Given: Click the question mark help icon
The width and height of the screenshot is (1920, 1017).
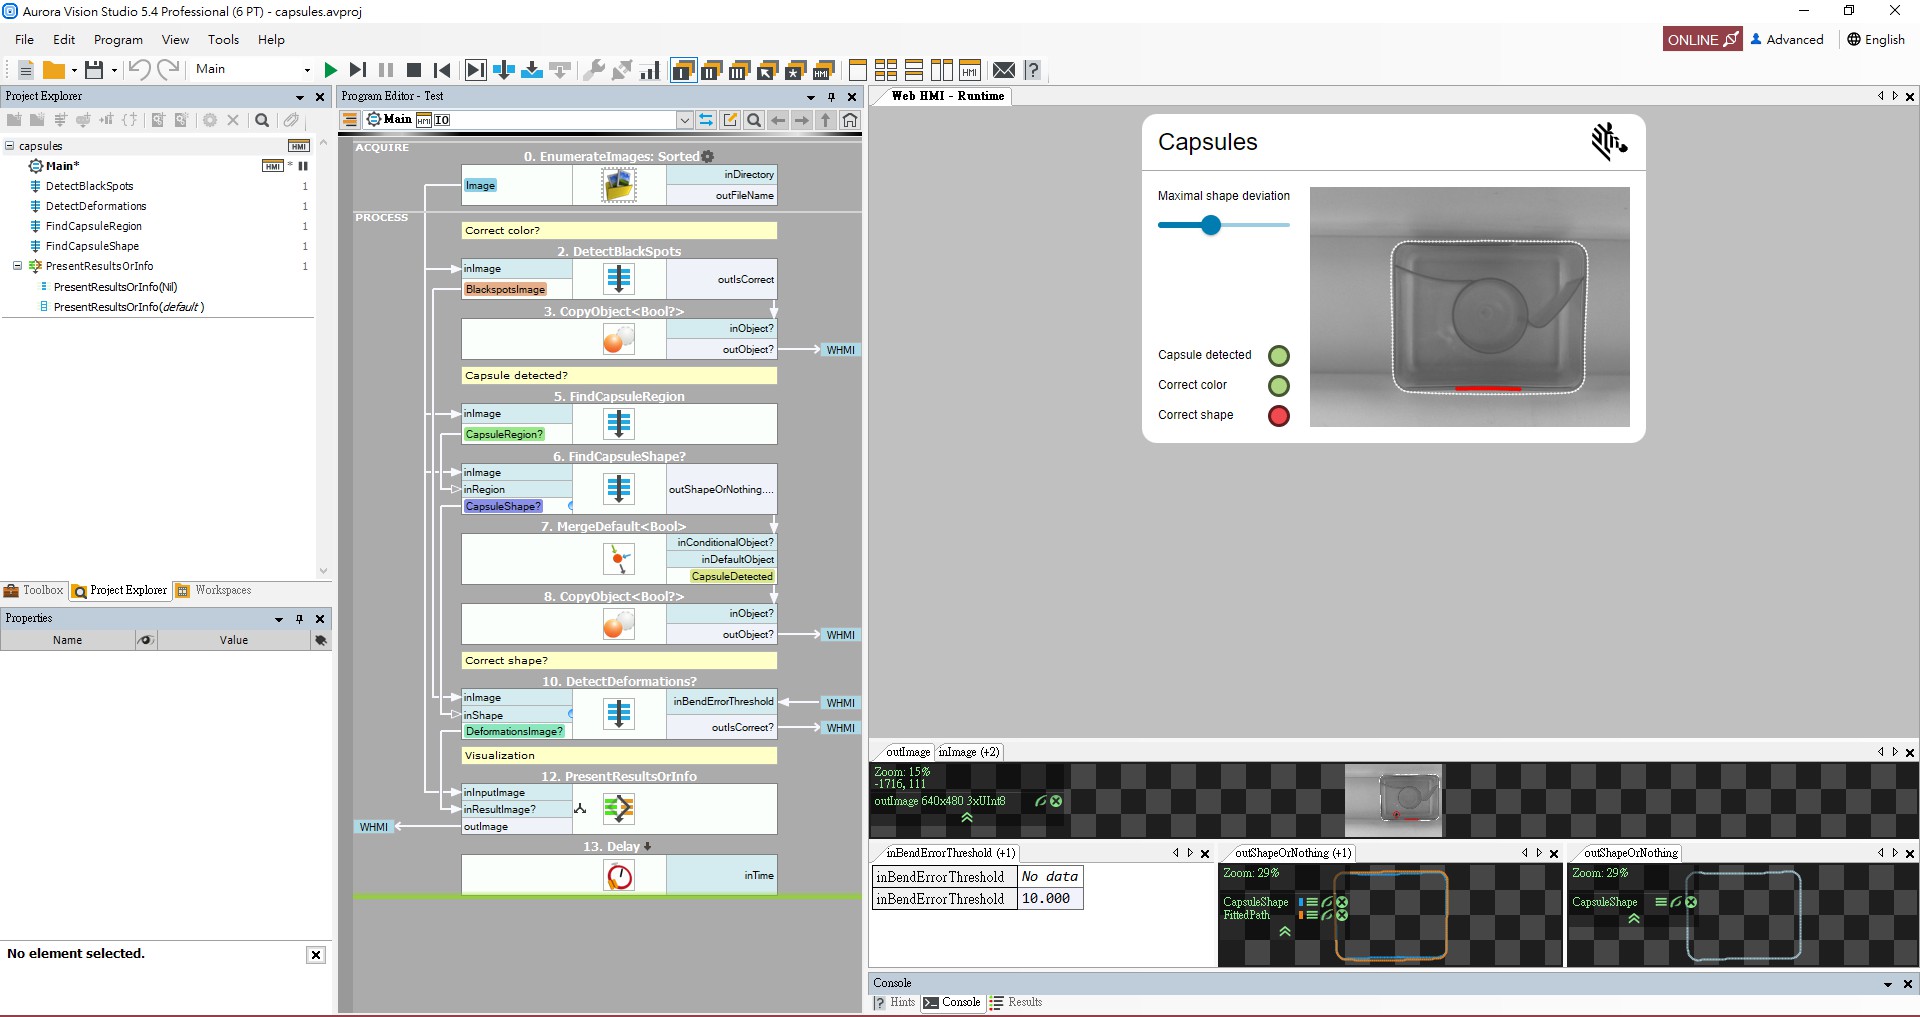Looking at the screenshot, I should (1033, 70).
